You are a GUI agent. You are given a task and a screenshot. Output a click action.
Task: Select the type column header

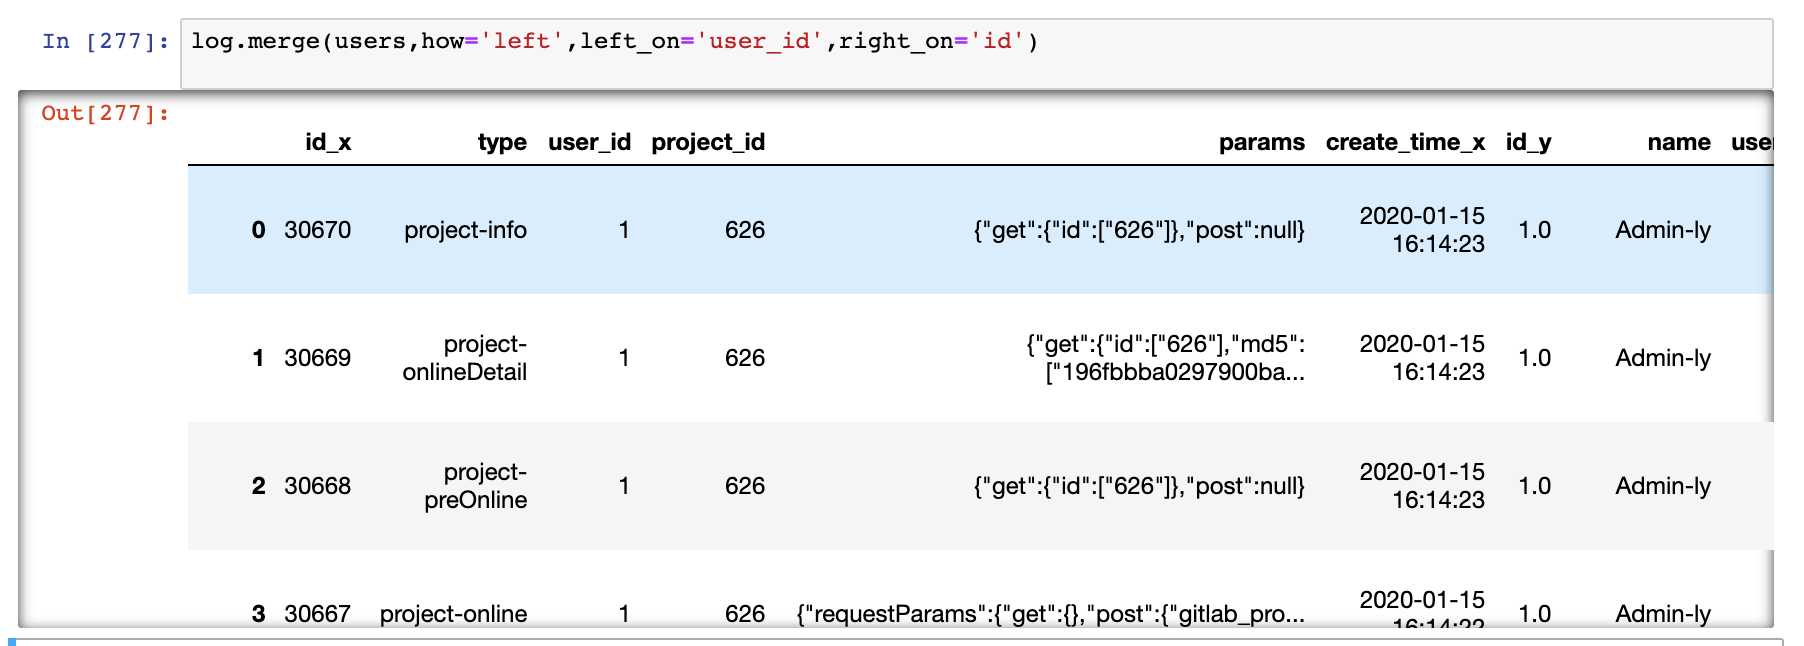[502, 143]
